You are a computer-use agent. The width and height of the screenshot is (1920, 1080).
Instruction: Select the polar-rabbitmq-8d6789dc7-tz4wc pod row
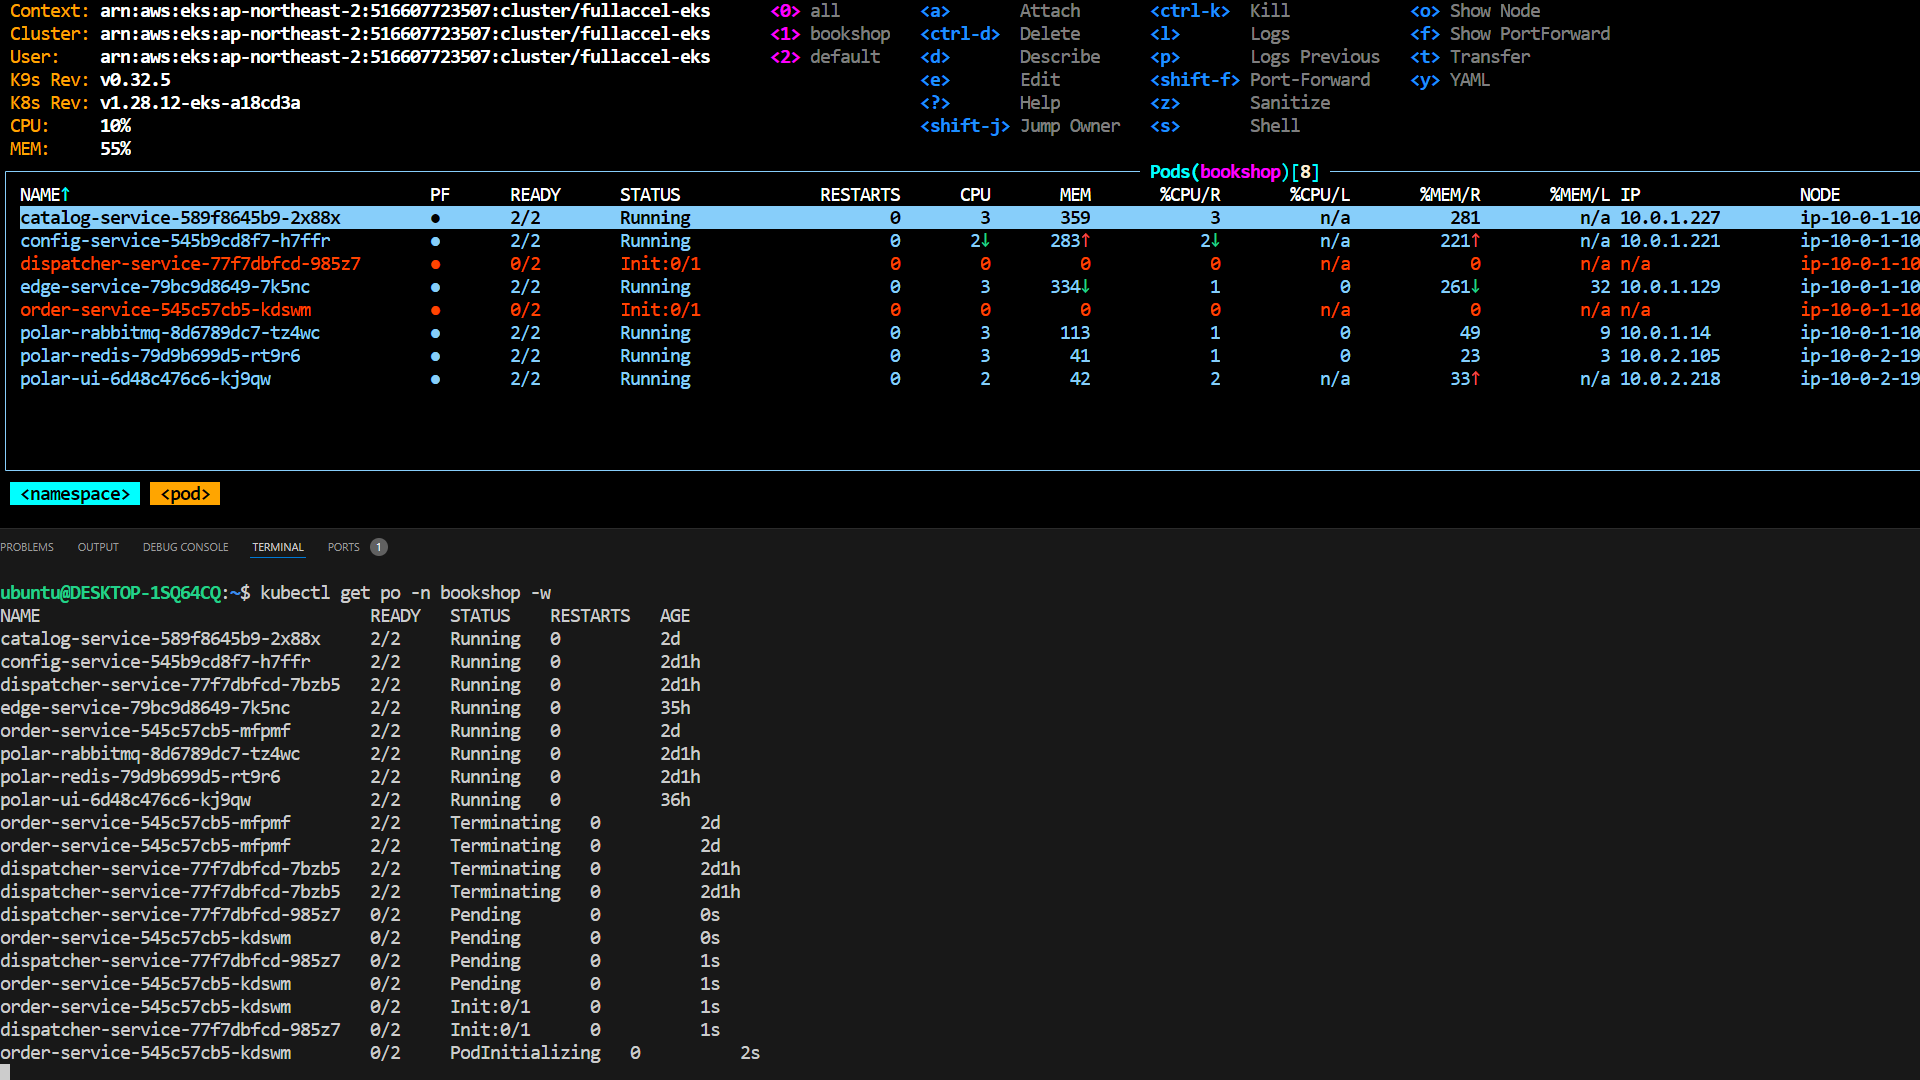[170, 333]
